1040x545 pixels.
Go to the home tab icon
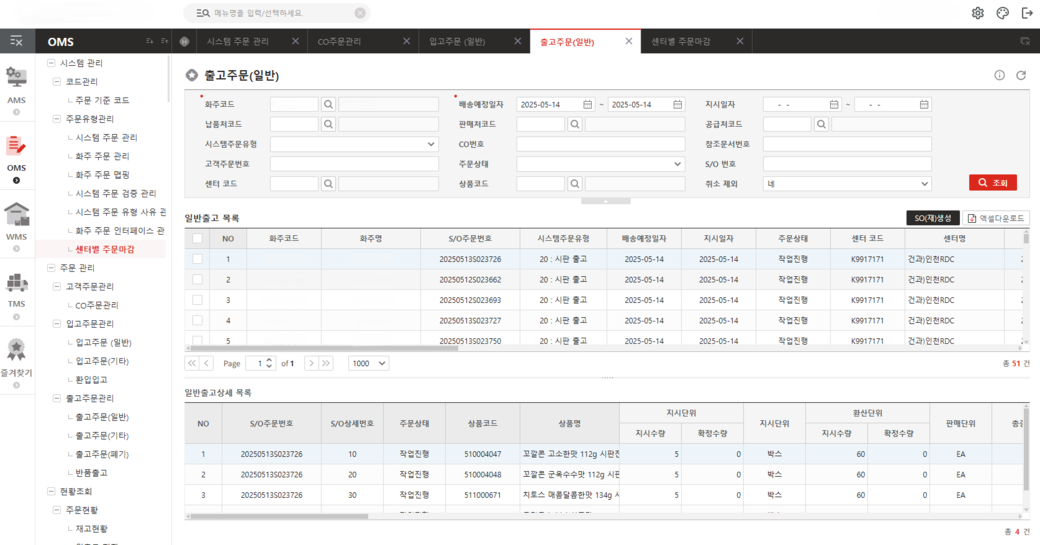coord(184,41)
